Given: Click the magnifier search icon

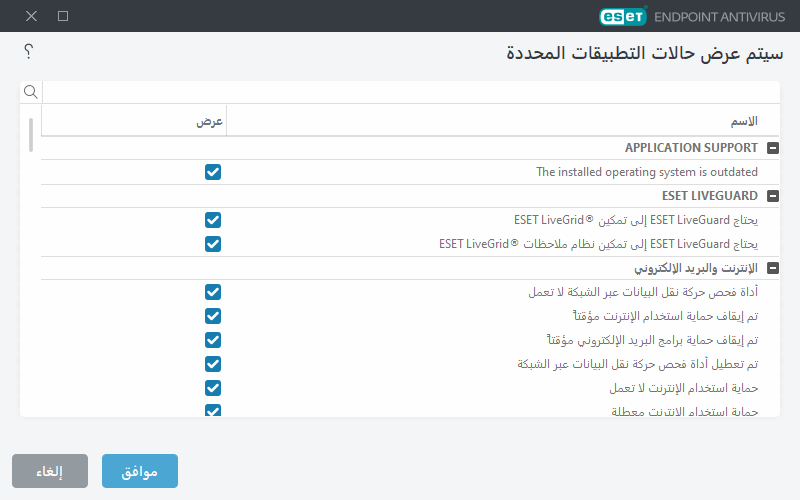Looking at the screenshot, I should (x=31, y=92).
